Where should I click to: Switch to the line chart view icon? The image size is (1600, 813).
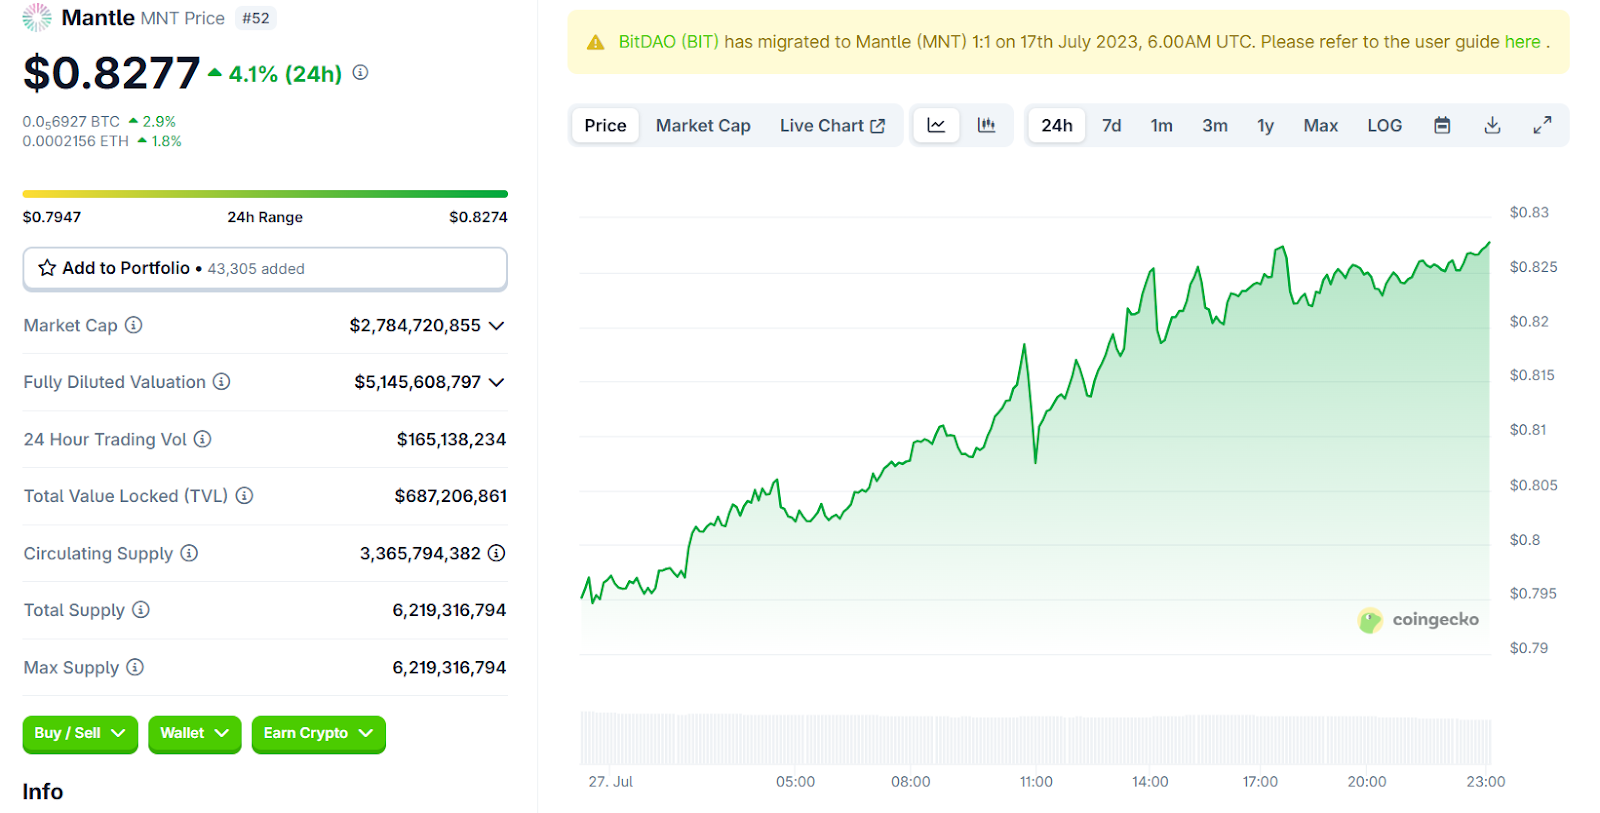click(x=936, y=125)
